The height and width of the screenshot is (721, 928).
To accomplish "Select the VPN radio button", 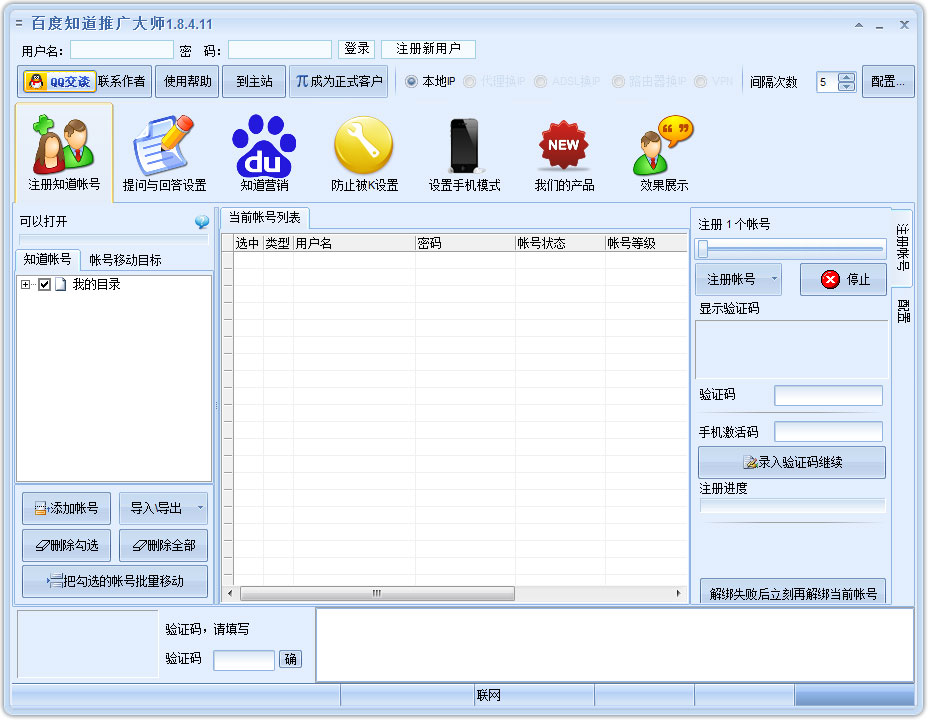I will coord(700,81).
